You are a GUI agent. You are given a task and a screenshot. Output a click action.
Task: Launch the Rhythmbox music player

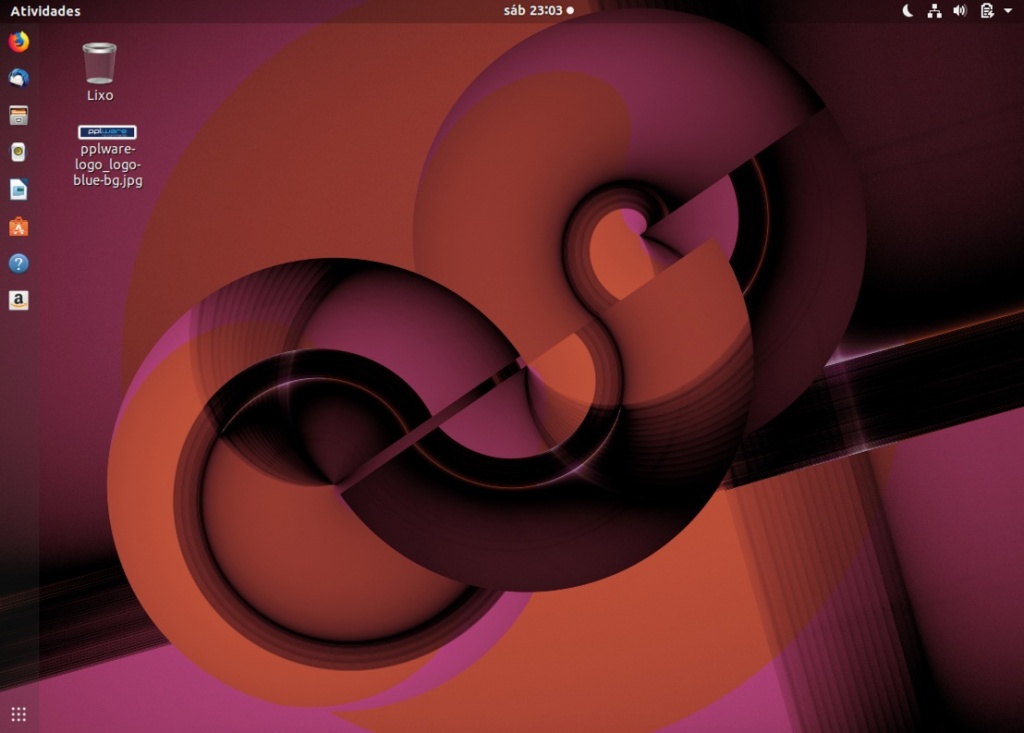(18, 152)
